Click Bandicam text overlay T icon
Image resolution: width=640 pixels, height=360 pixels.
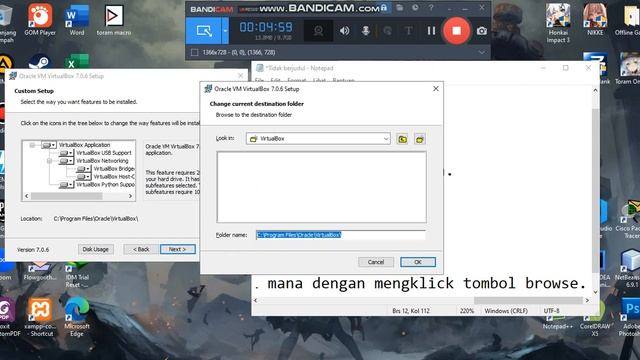tap(409, 31)
